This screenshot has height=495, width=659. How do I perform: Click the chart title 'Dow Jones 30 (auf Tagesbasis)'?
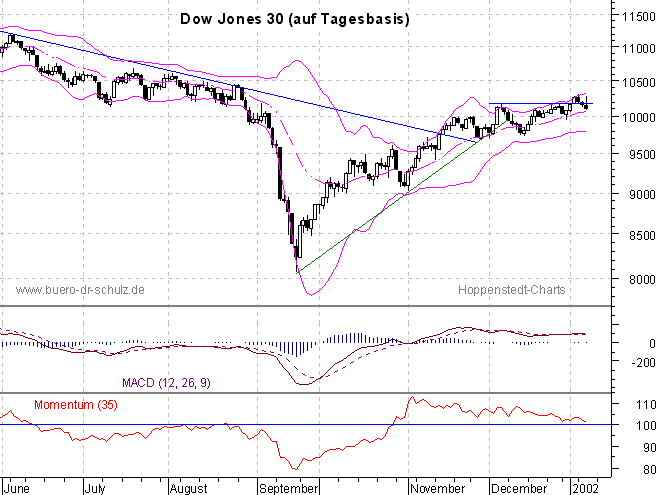[x=295, y=19]
